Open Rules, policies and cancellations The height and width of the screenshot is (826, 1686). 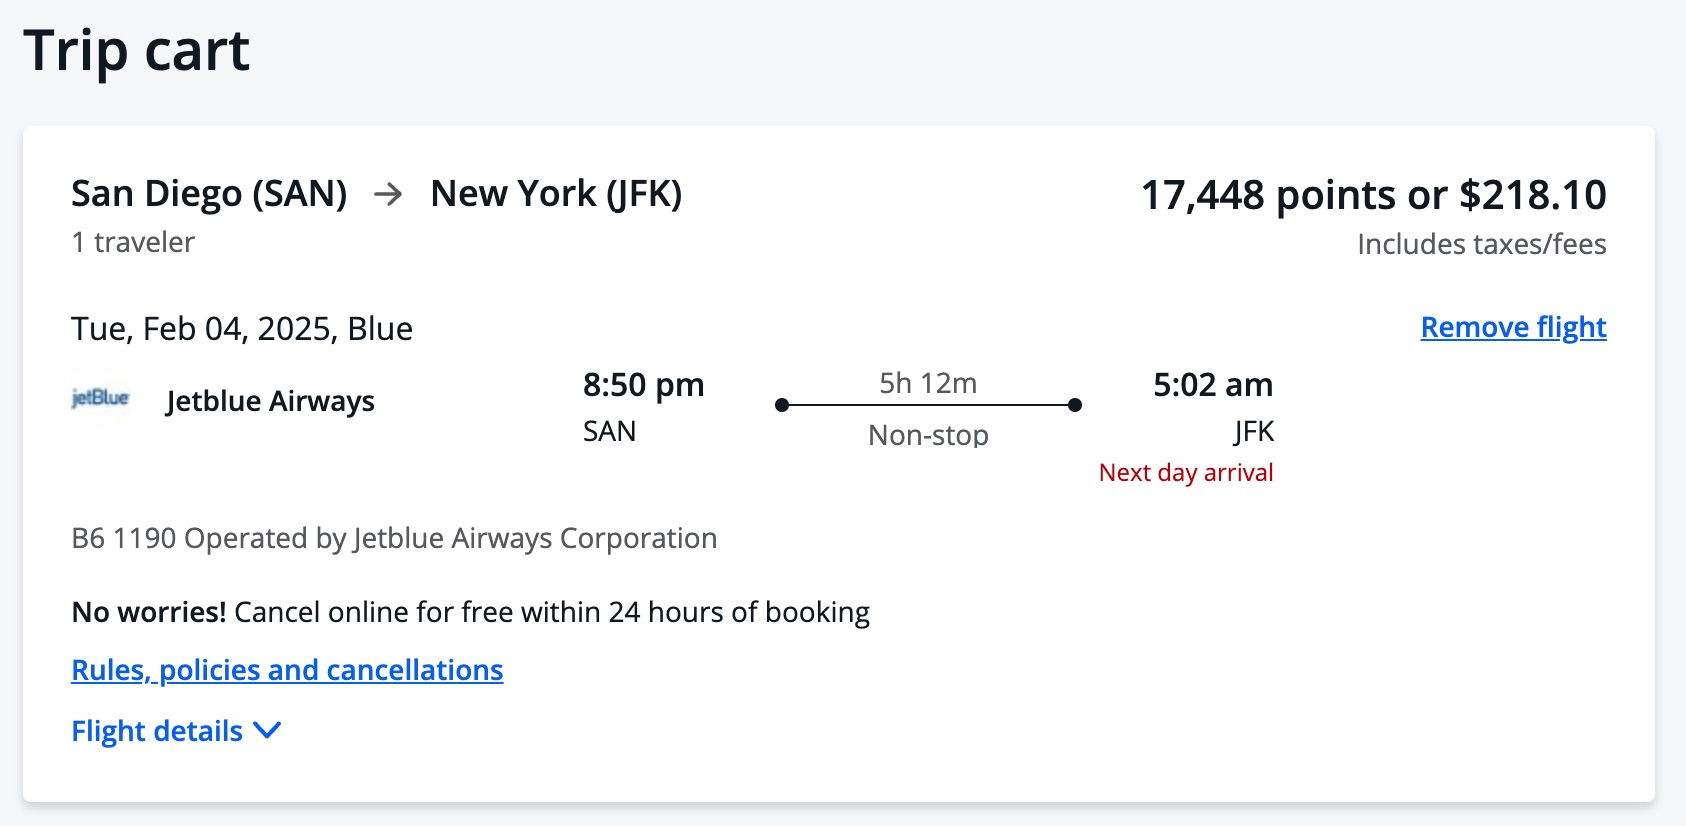[287, 670]
